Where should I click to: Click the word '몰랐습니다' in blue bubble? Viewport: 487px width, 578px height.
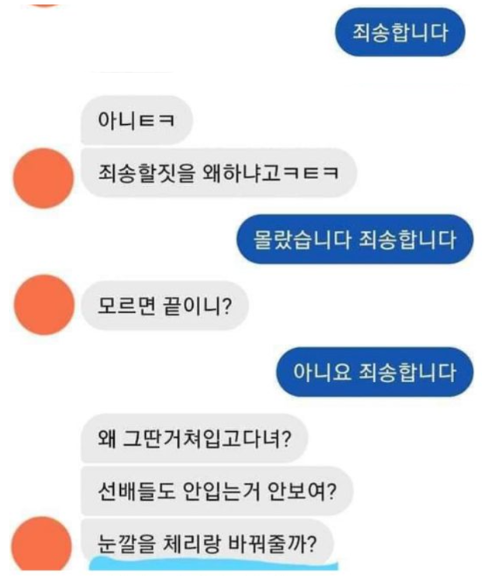click(302, 240)
